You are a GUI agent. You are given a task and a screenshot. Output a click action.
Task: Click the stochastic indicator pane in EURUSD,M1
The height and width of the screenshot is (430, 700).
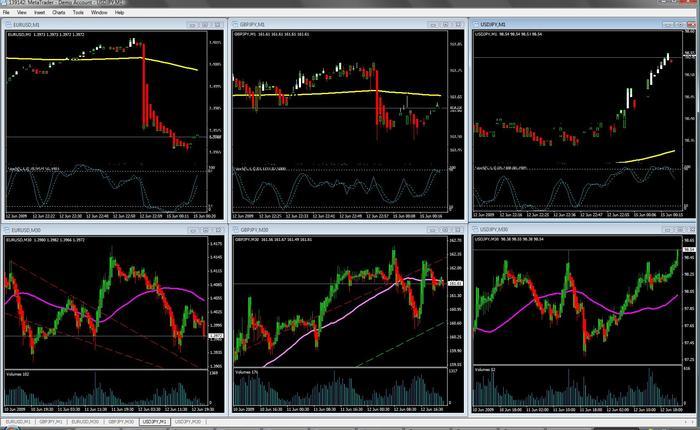pyautogui.click(x=106, y=188)
